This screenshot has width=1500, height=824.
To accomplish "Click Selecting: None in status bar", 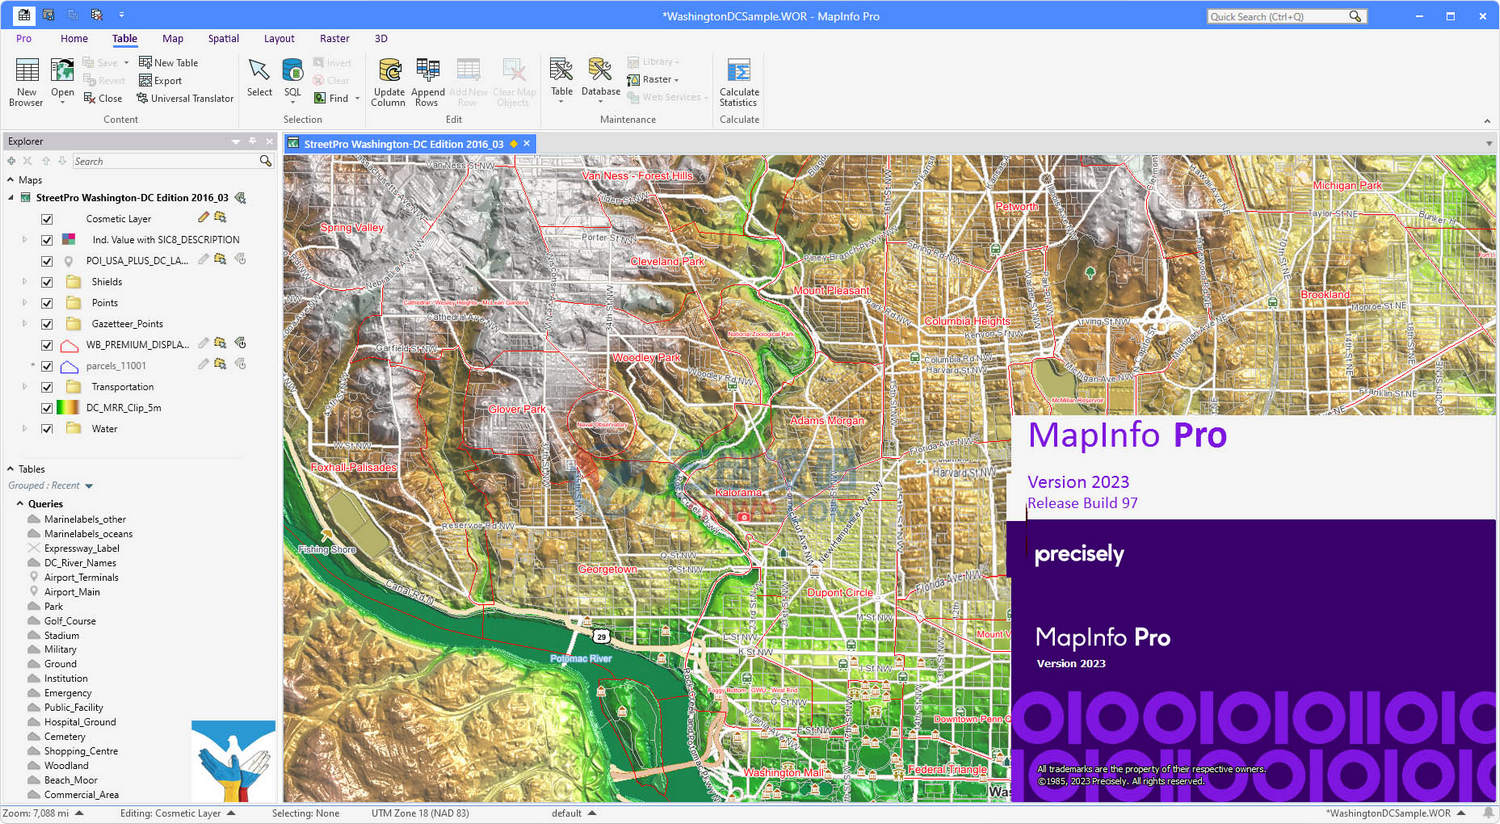I will (x=305, y=813).
